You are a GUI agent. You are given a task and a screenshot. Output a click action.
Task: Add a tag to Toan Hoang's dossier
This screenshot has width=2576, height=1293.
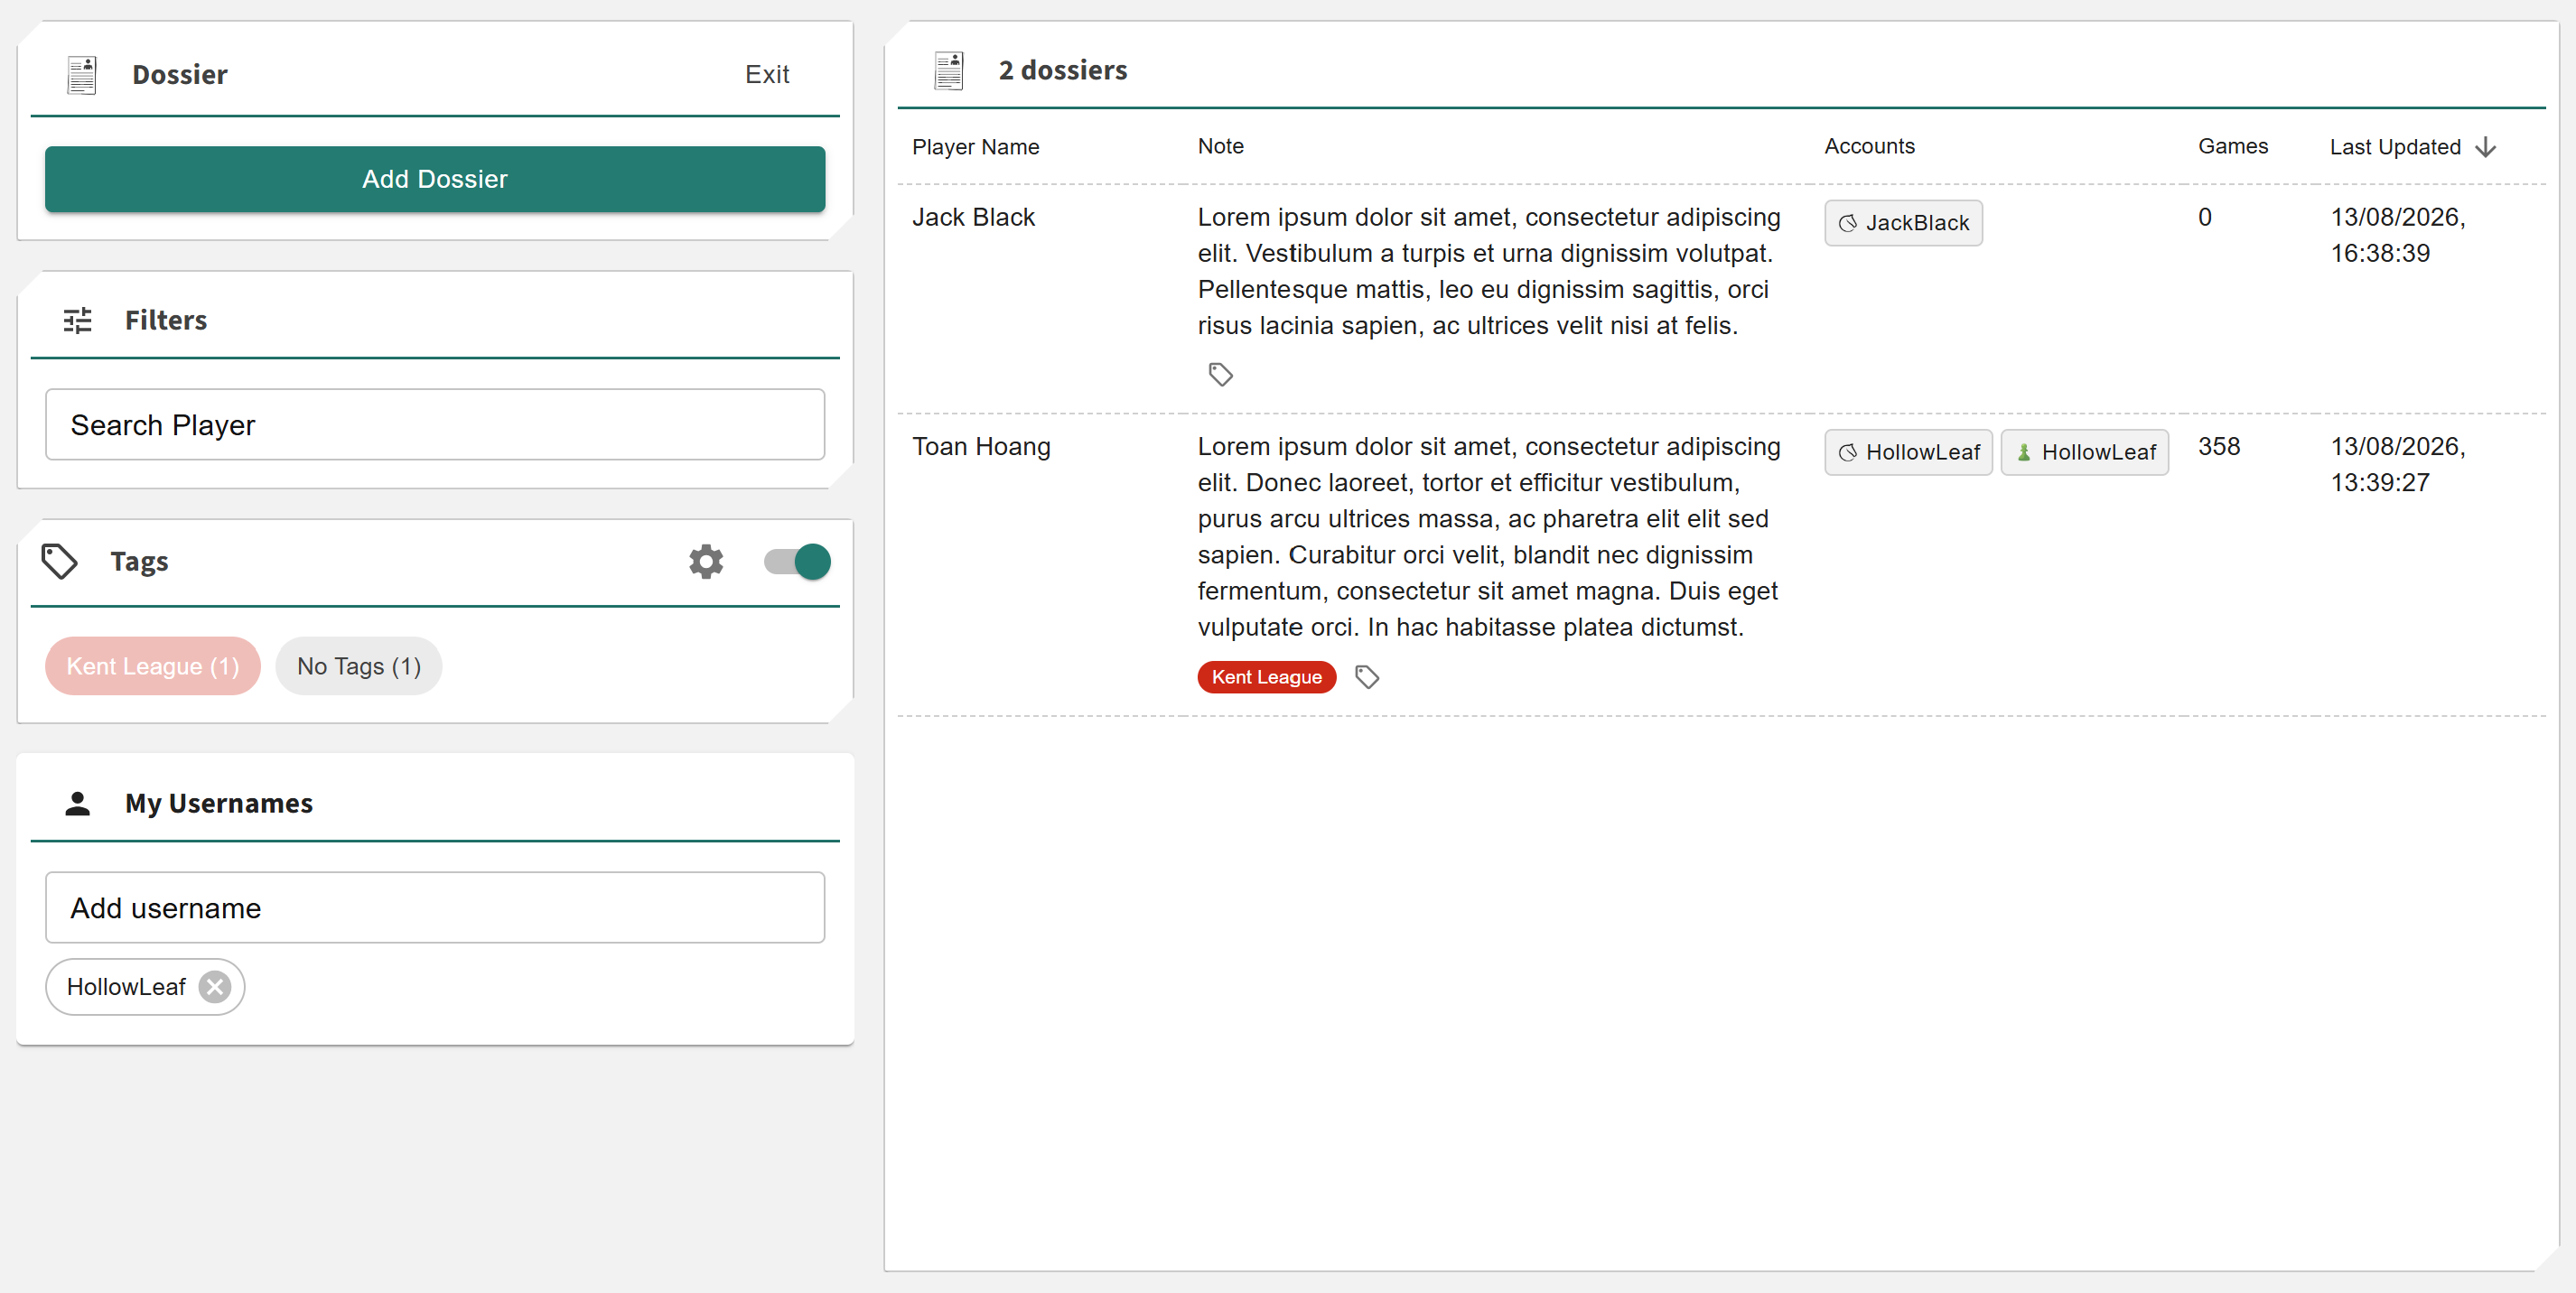click(1367, 677)
